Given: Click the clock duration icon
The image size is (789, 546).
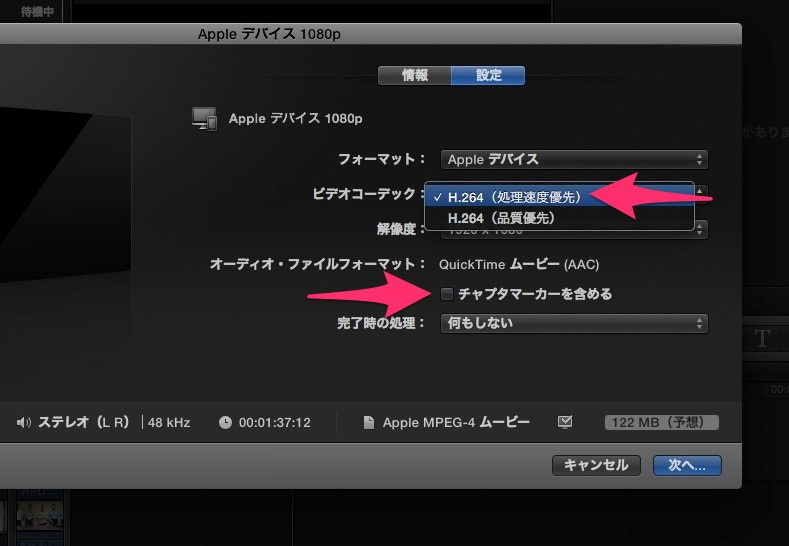Looking at the screenshot, I should click(225, 423).
